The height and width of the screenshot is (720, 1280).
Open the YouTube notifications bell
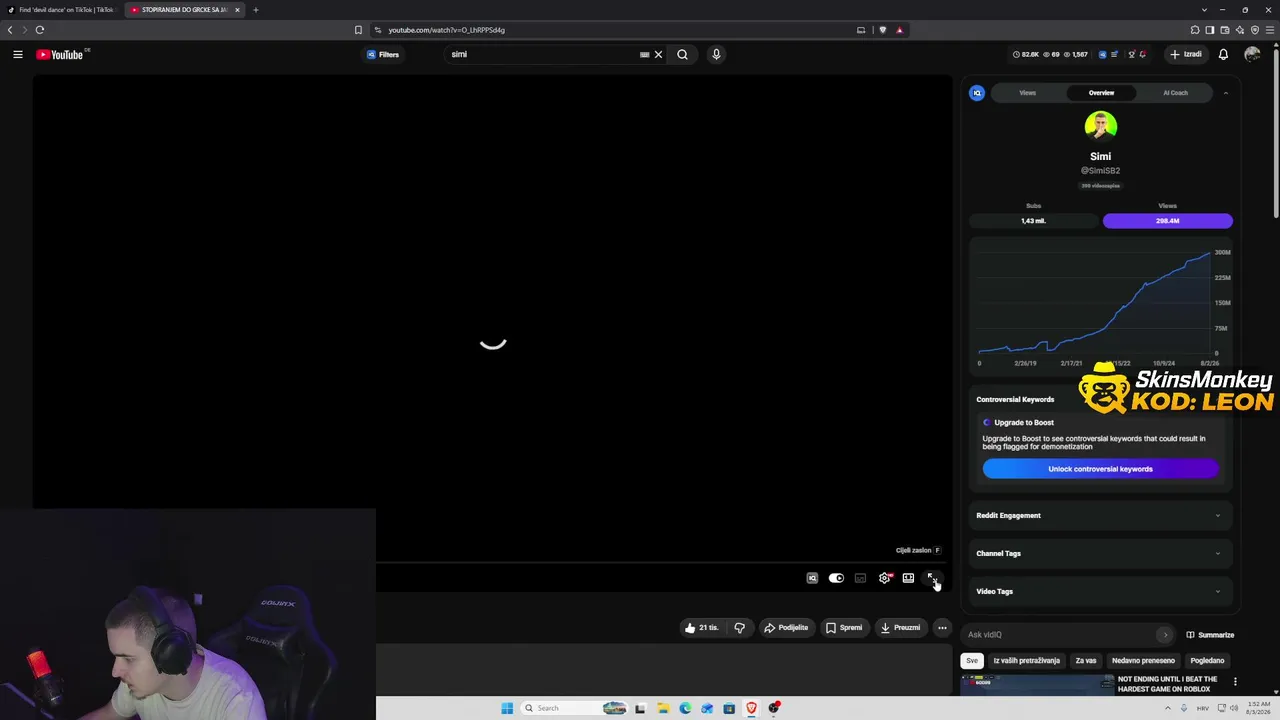pos(1223,54)
